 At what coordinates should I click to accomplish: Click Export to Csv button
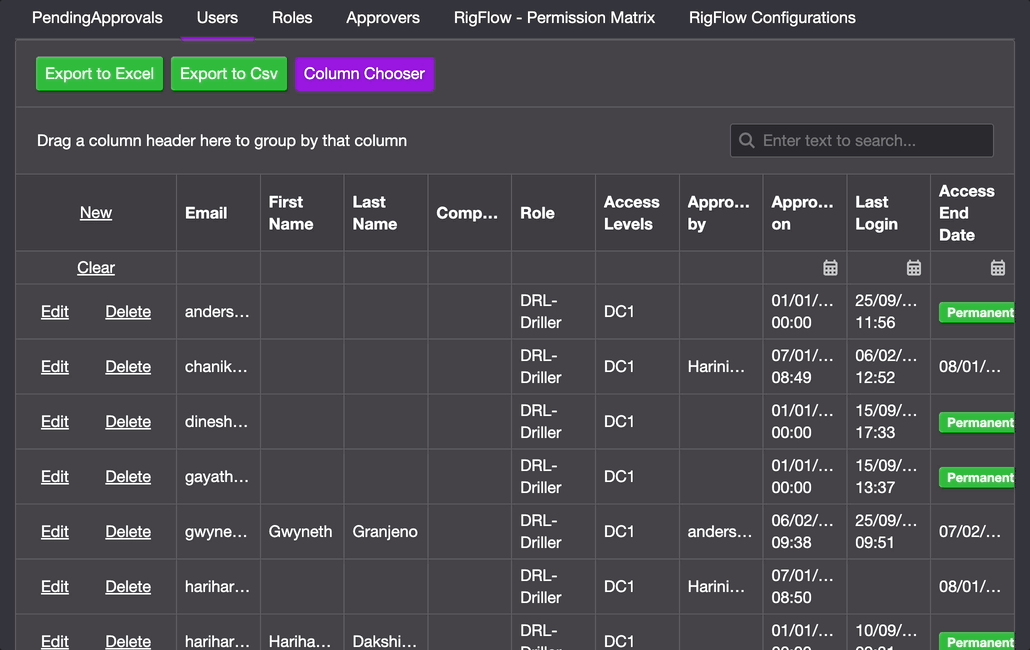229,74
